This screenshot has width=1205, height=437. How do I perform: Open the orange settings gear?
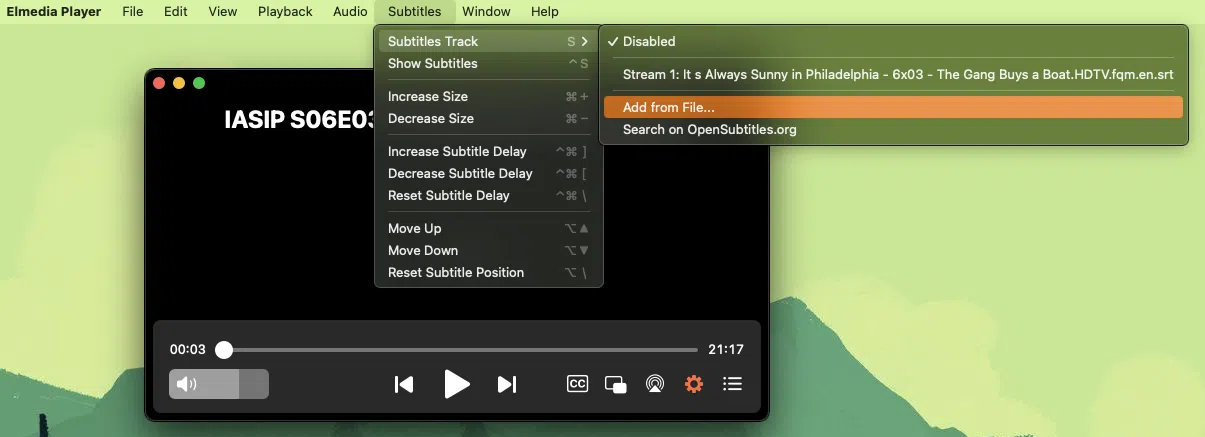pyautogui.click(x=694, y=384)
